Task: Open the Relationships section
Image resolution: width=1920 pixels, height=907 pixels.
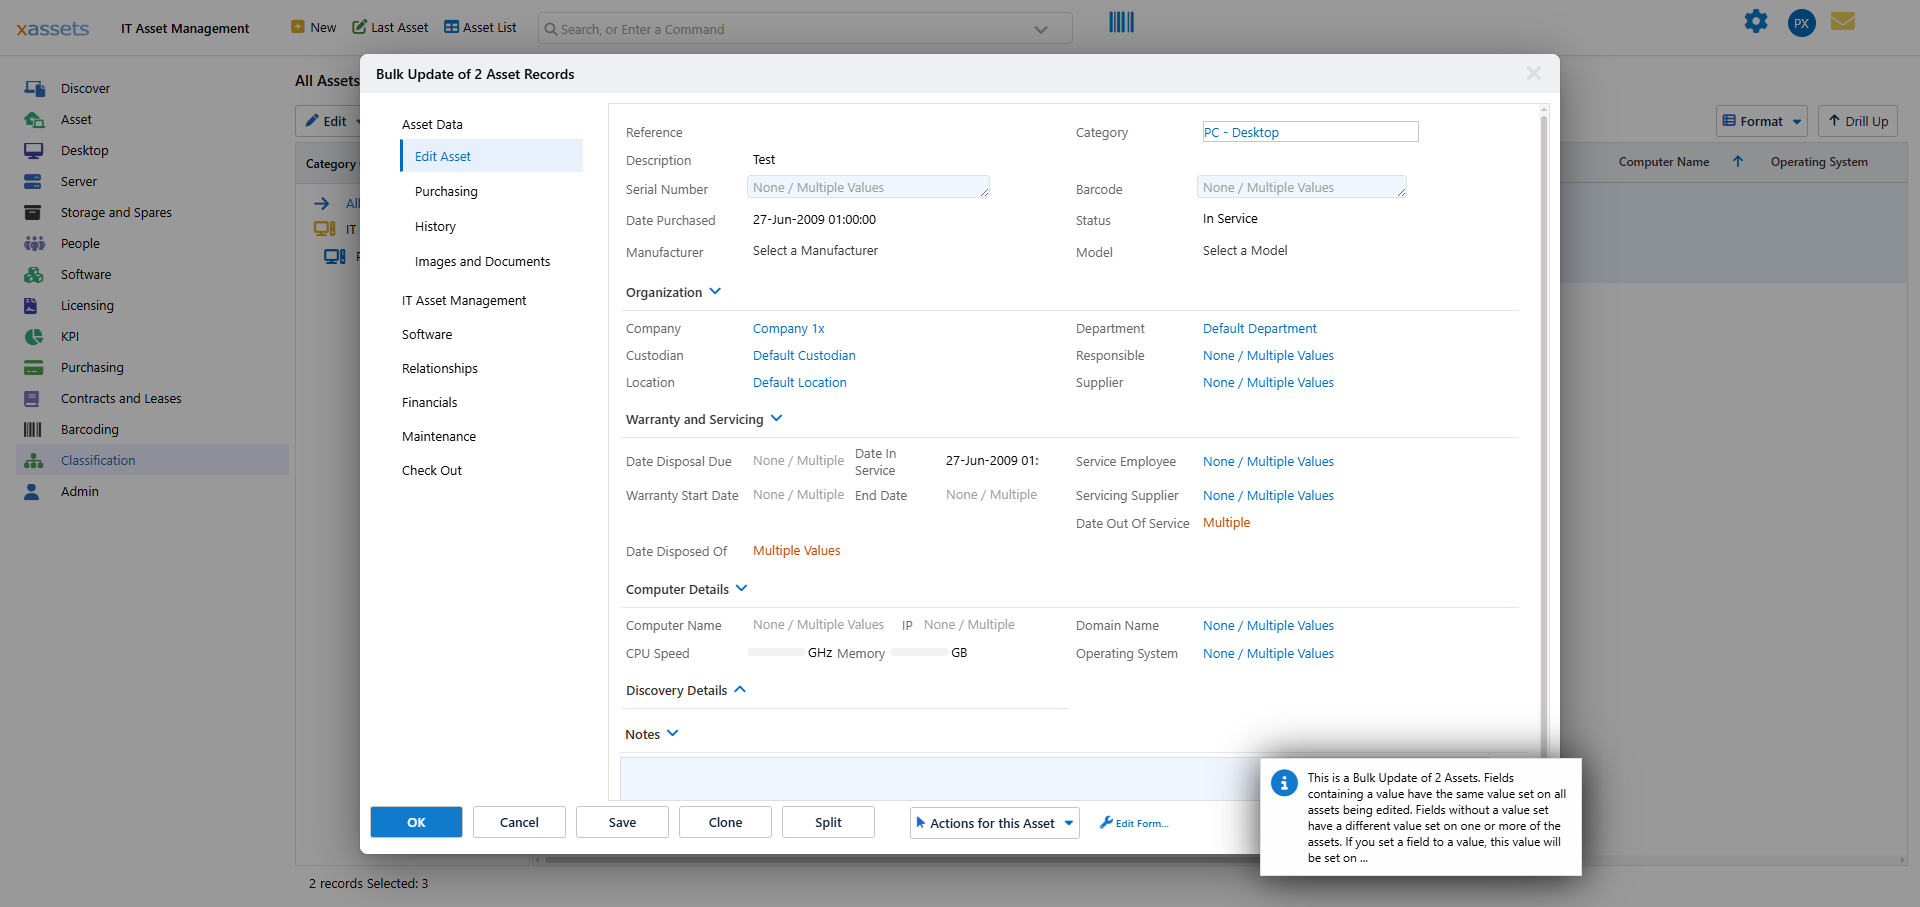Action: pyautogui.click(x=440, y=368)
